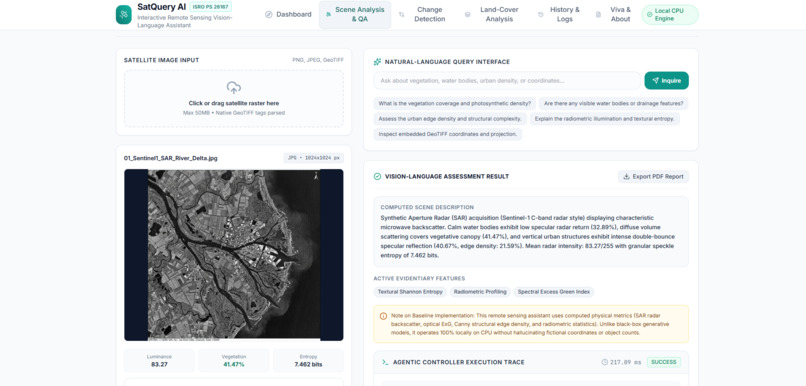Select urban edge density suggestion chip
Image resolution: width=806 pixels, height=386 pixels.
pos(450,119)
